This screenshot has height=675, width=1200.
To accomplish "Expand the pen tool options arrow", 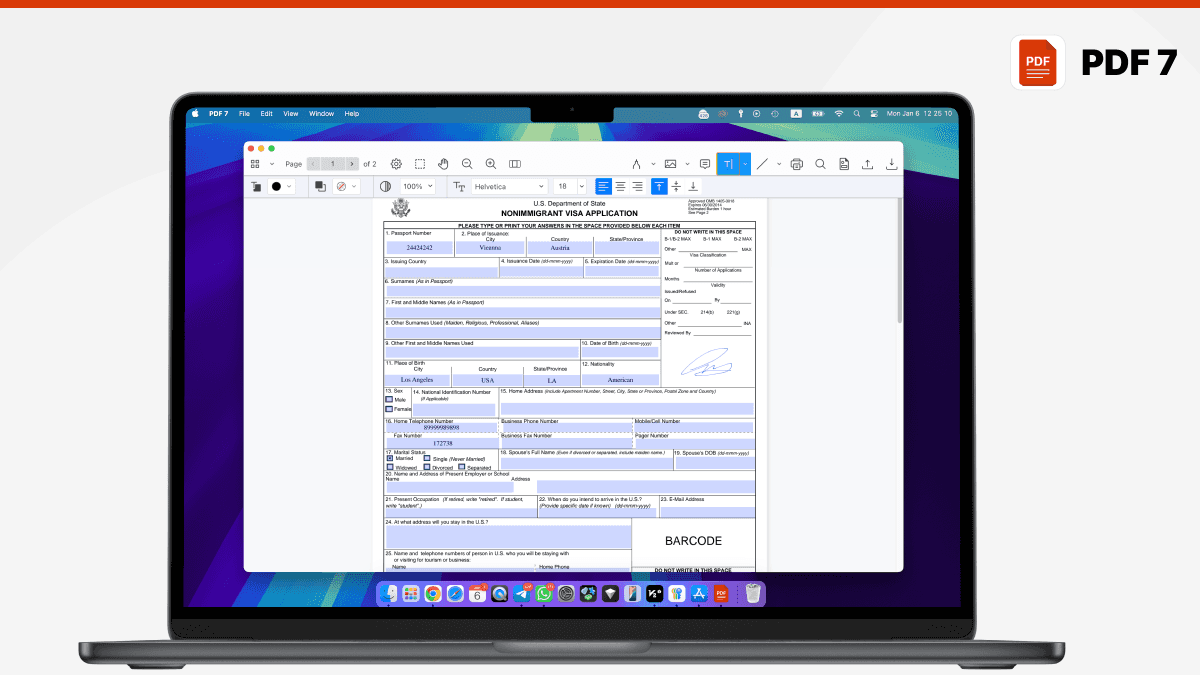I will (x=654, y=164).
